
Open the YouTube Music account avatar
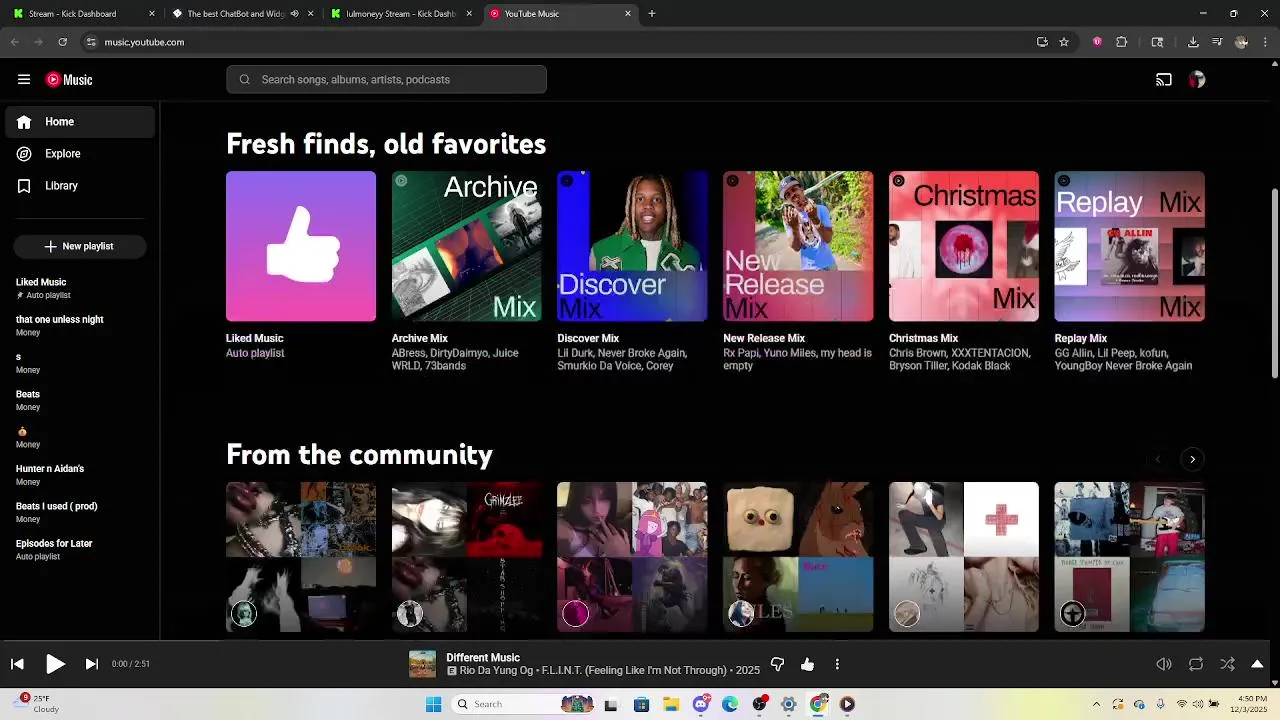tap(1197, 80)
